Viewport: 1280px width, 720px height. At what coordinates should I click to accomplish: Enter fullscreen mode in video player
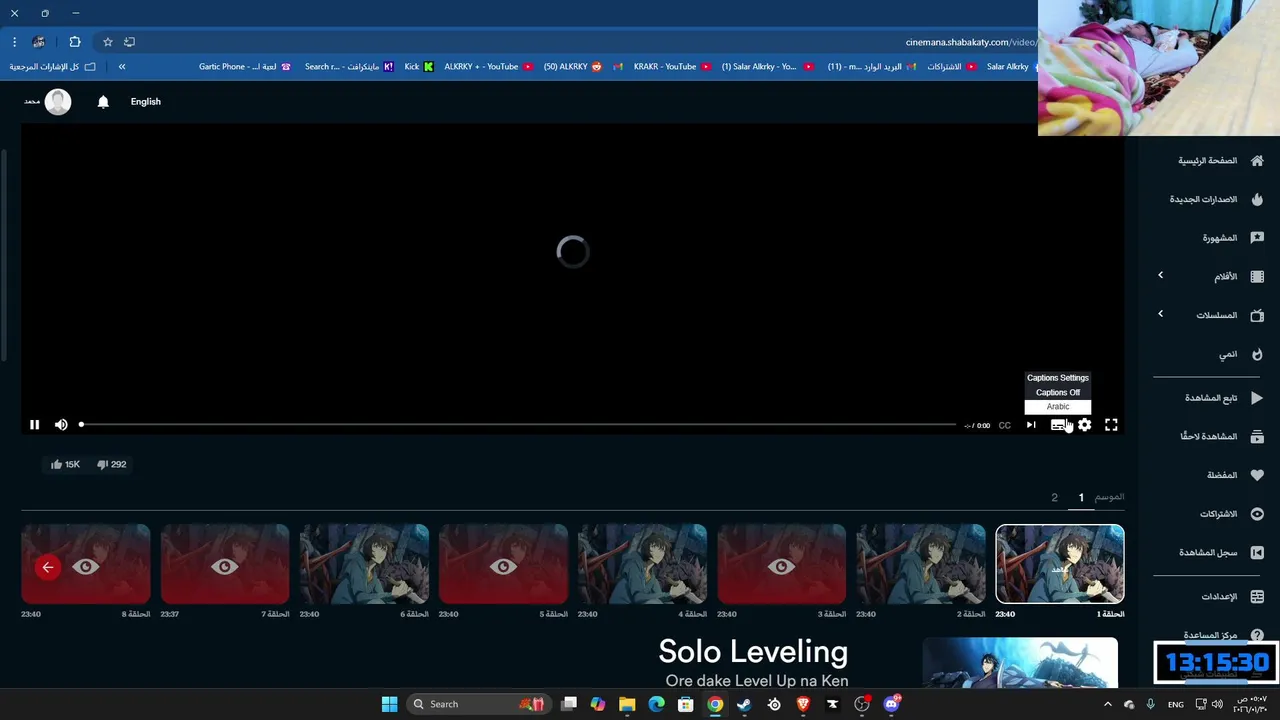pos(1111,425)
